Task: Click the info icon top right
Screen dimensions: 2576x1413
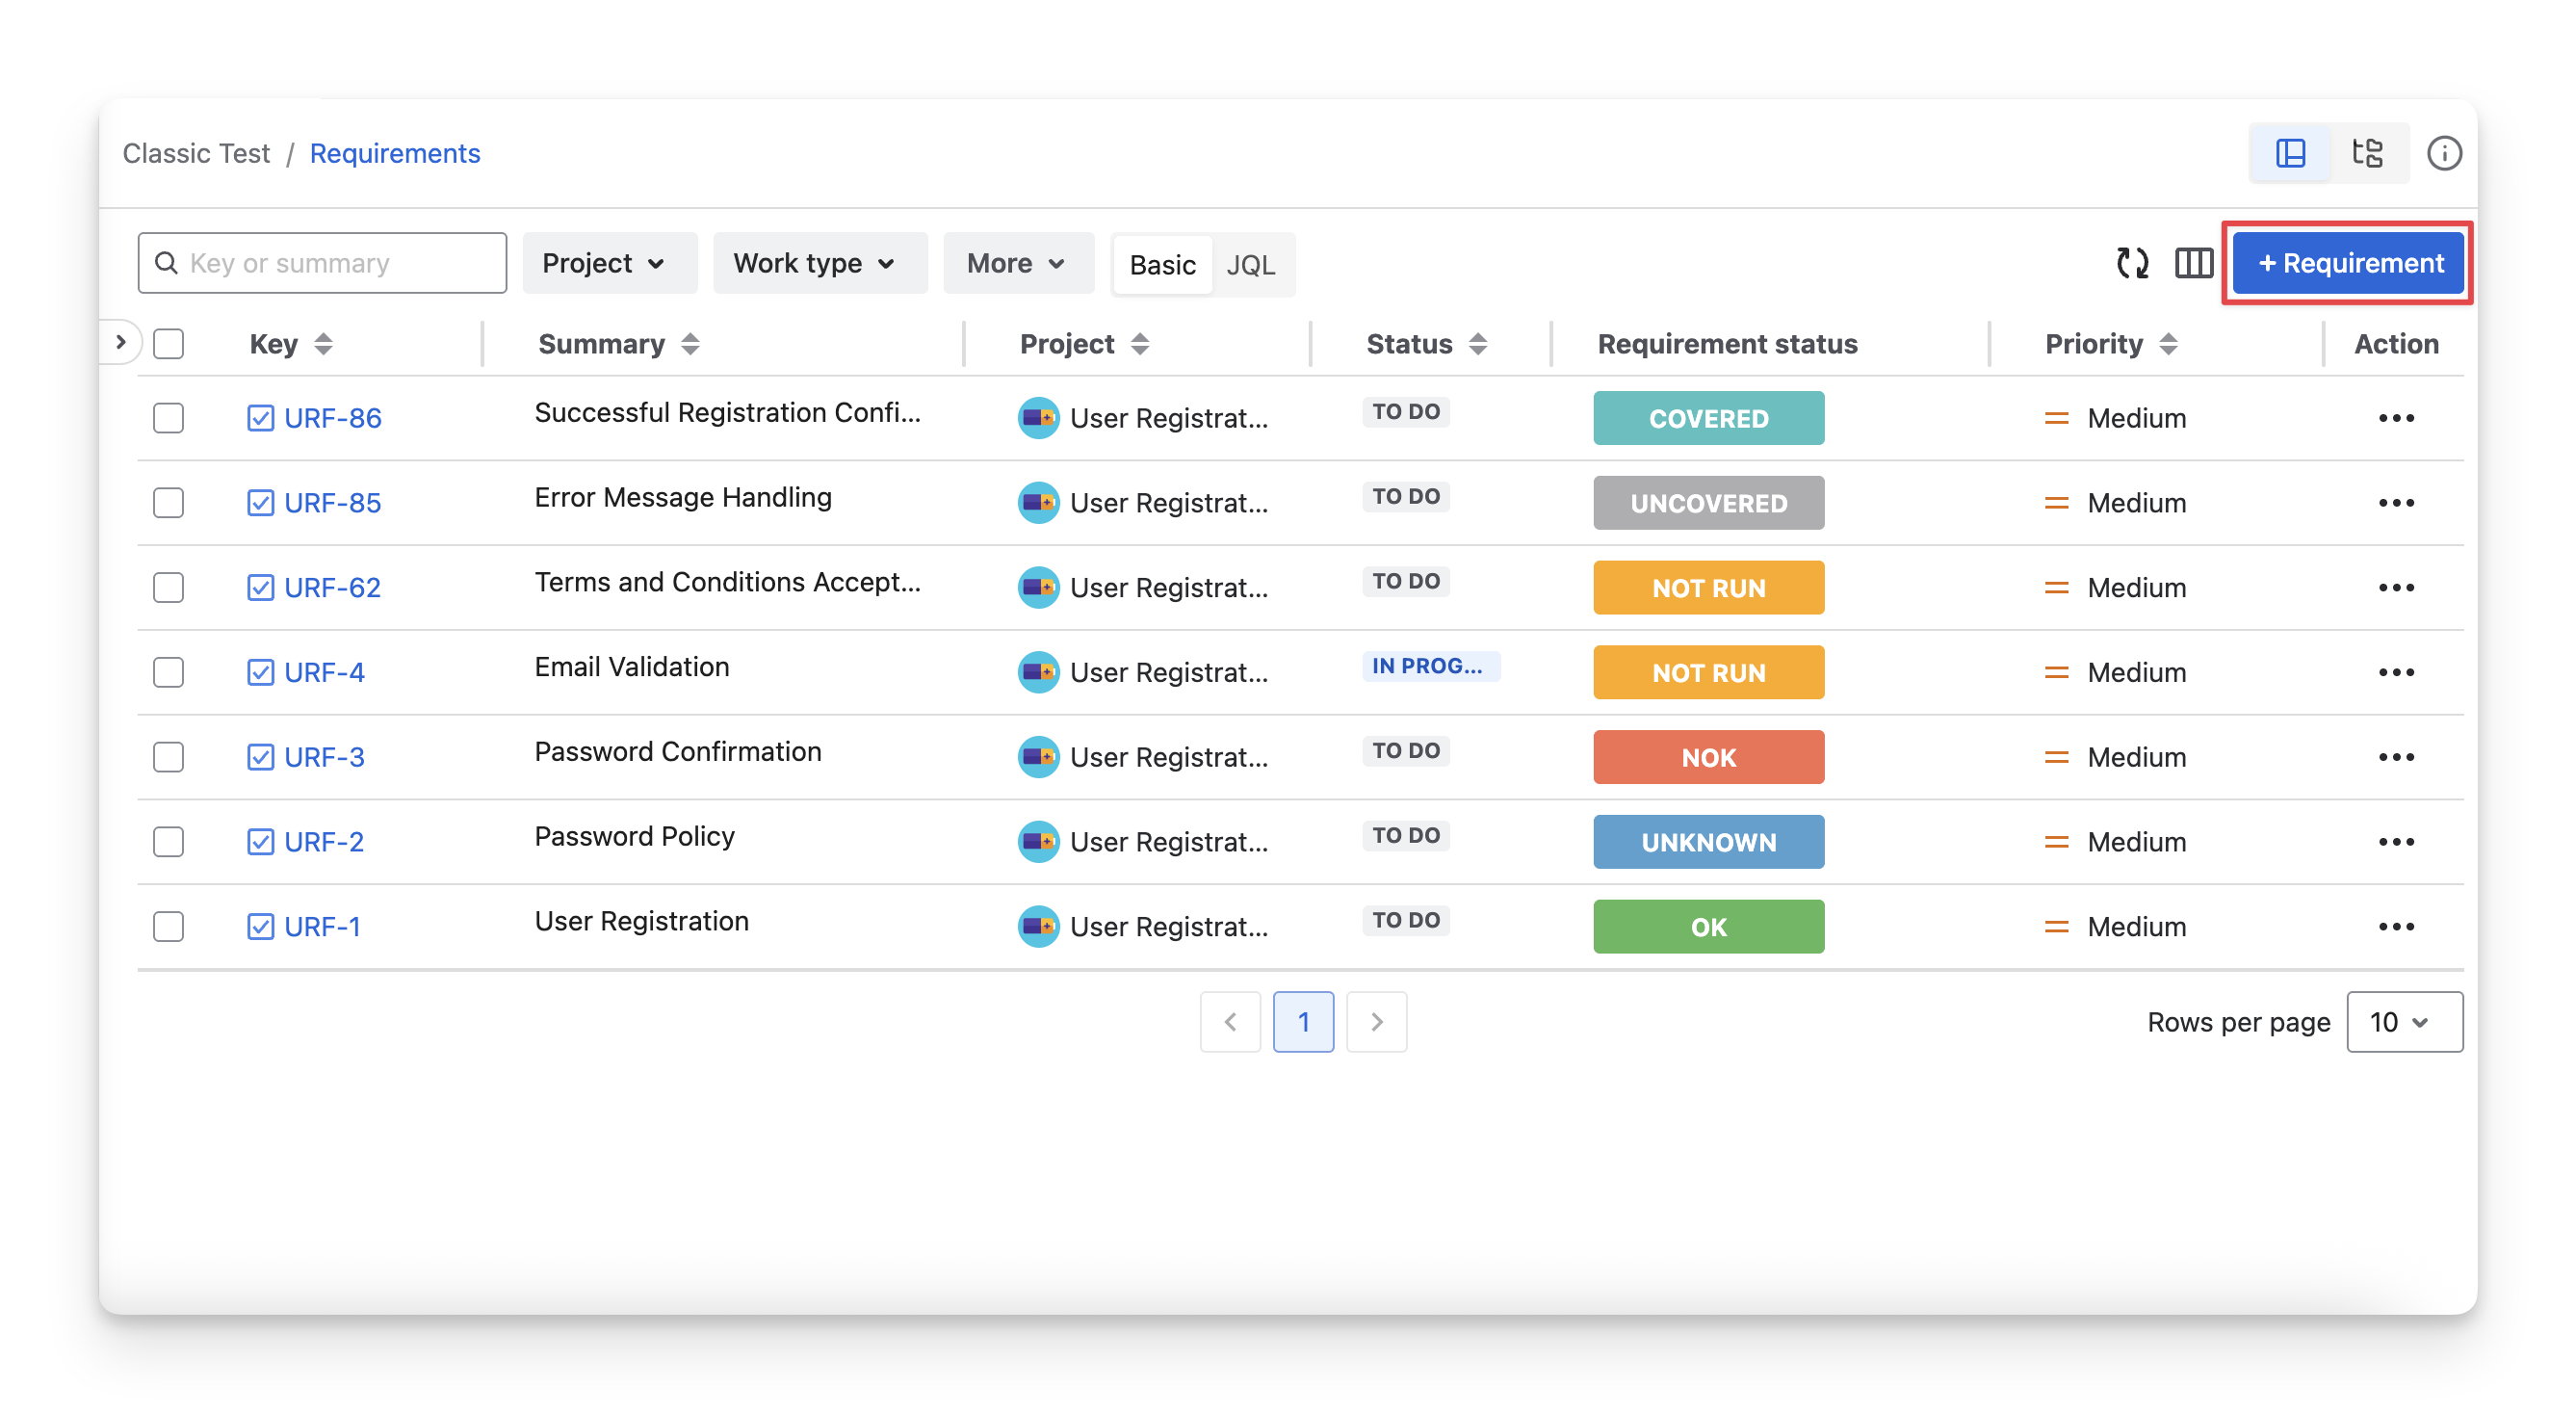Action: (x=2443, y=153)
